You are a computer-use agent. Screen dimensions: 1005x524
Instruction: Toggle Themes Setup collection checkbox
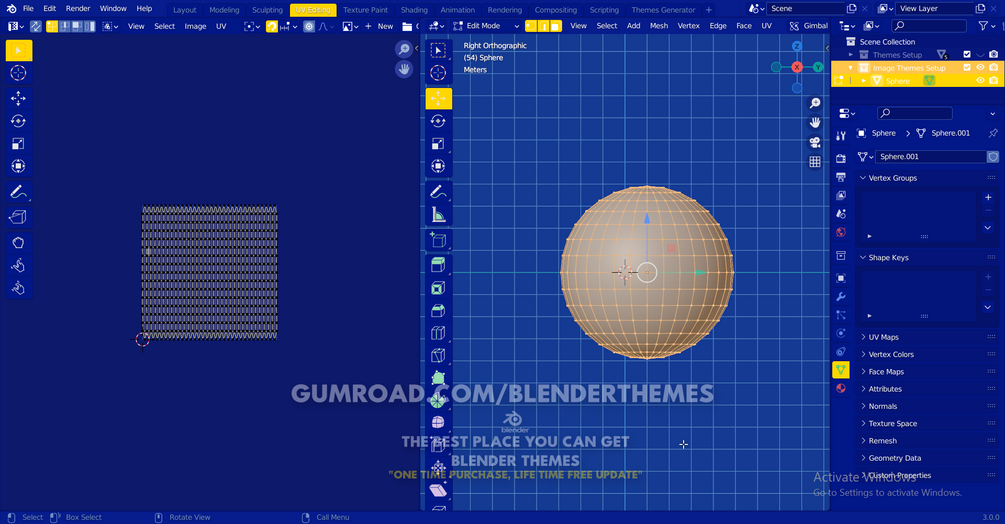pyautogui.click(x=967, y=54)
